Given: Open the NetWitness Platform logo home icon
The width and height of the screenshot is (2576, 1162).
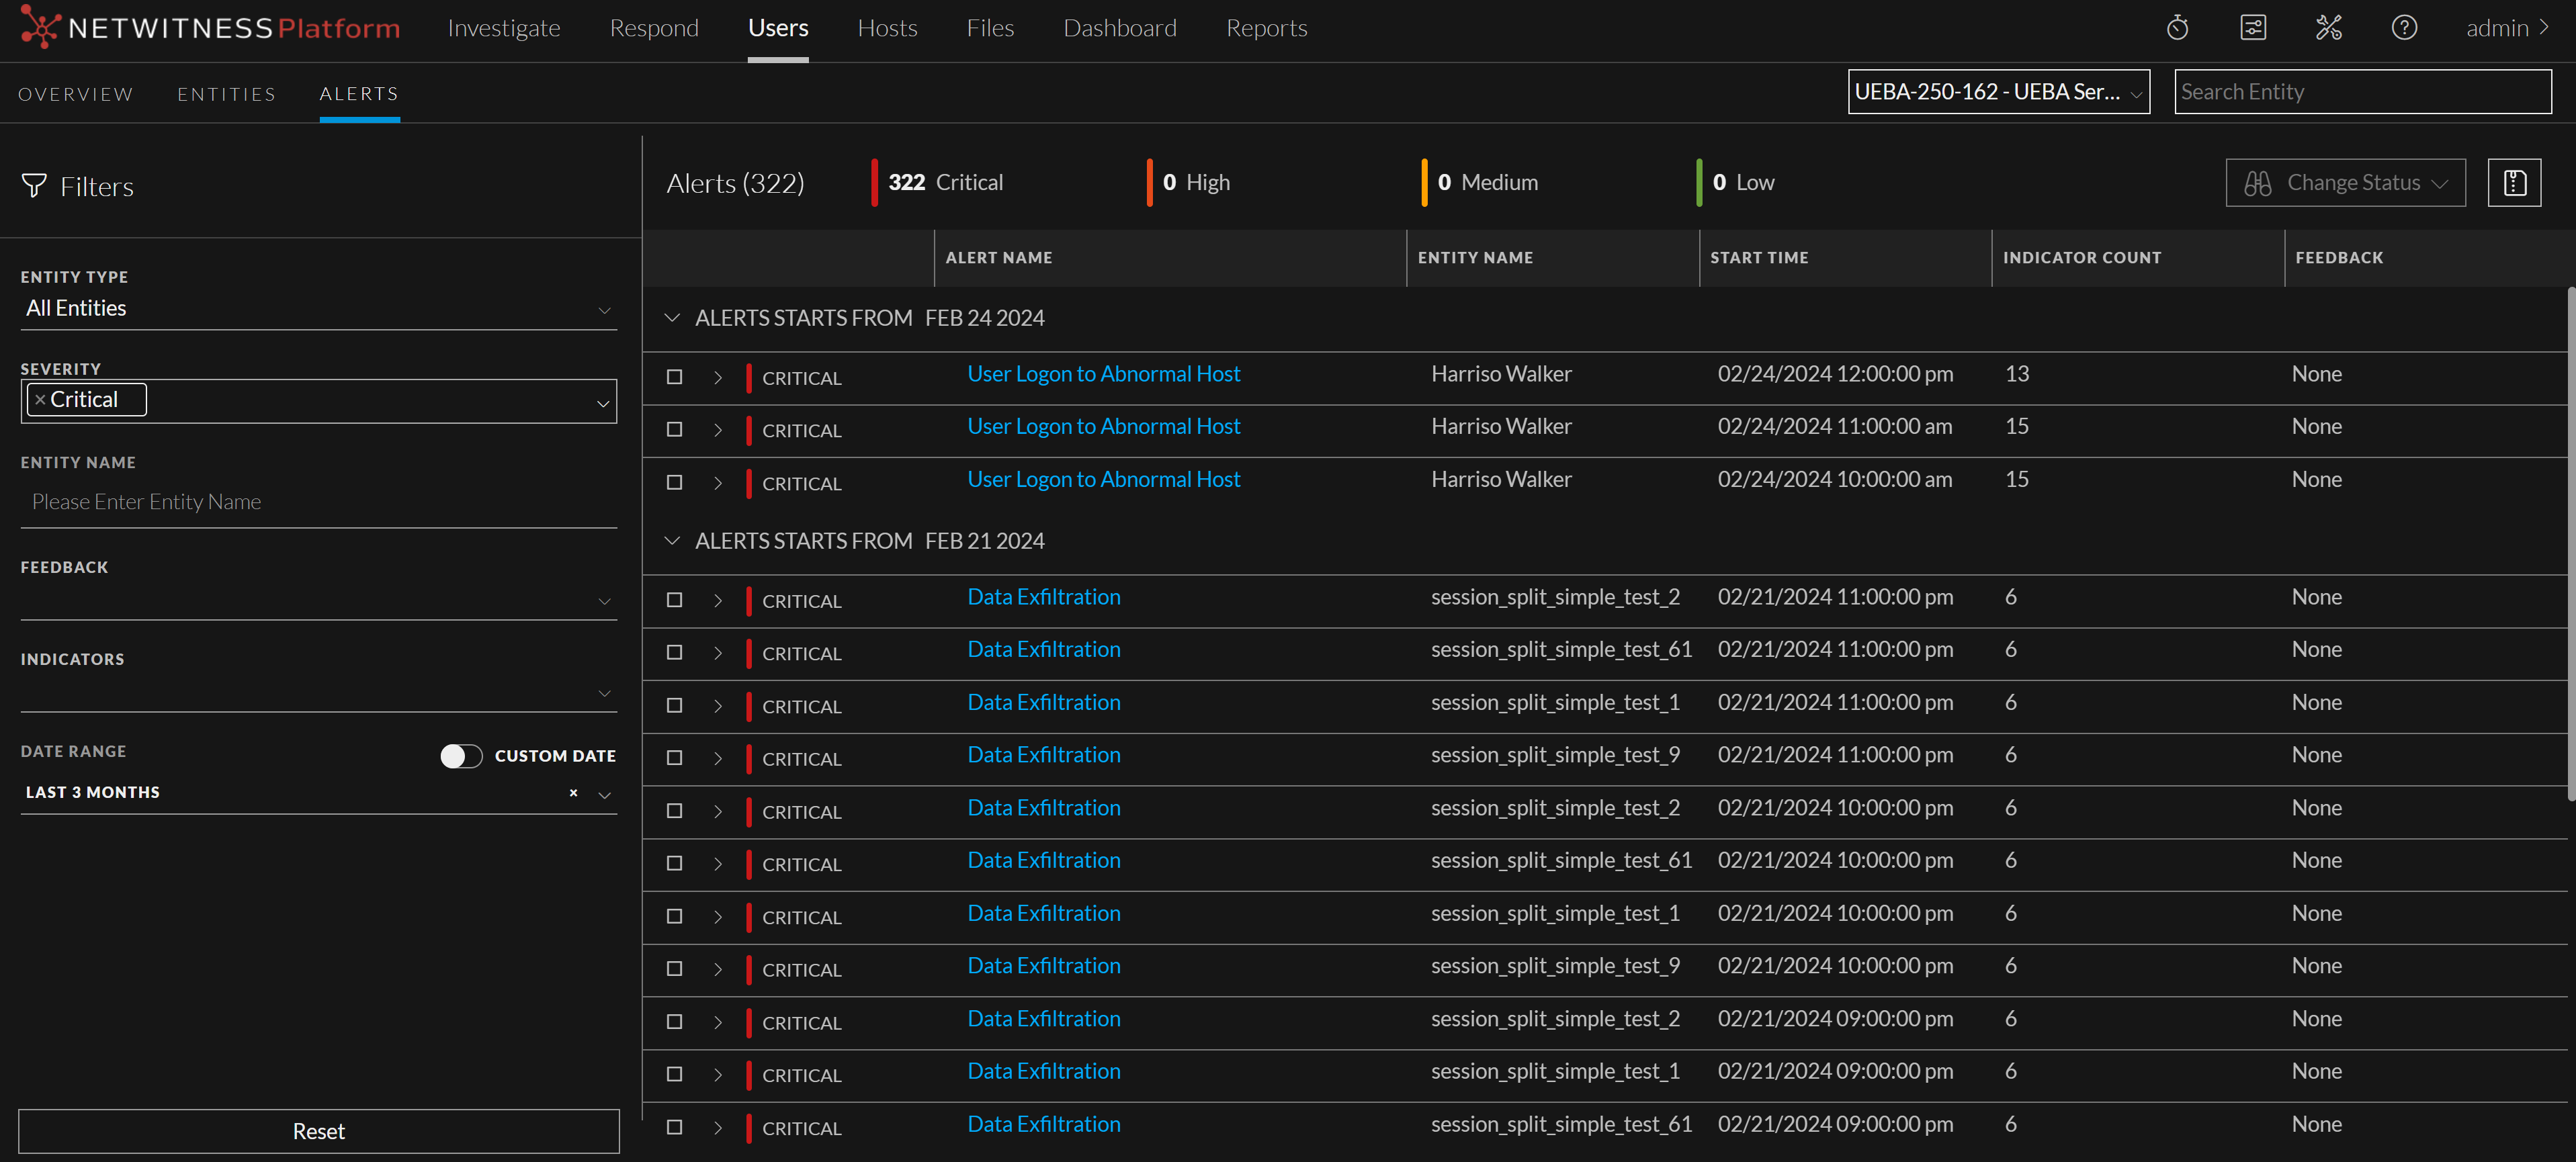Looking at the screenshot, I should (40, 27).
